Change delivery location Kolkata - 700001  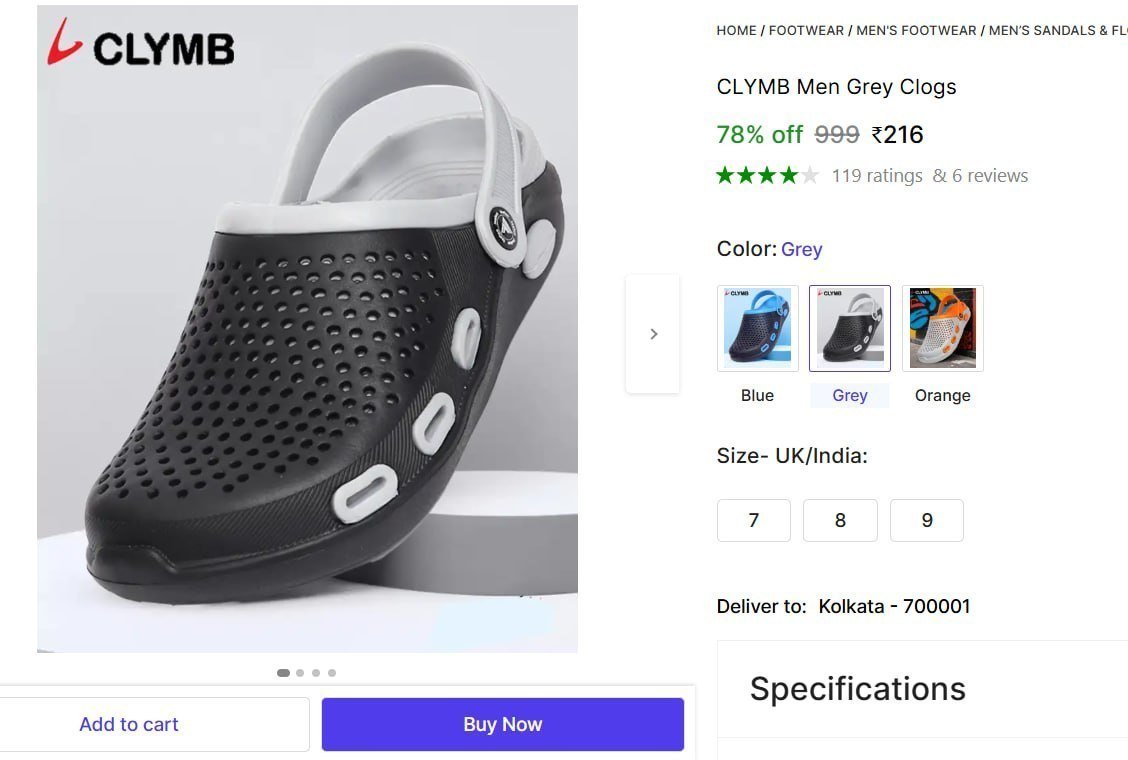(894, 606)
